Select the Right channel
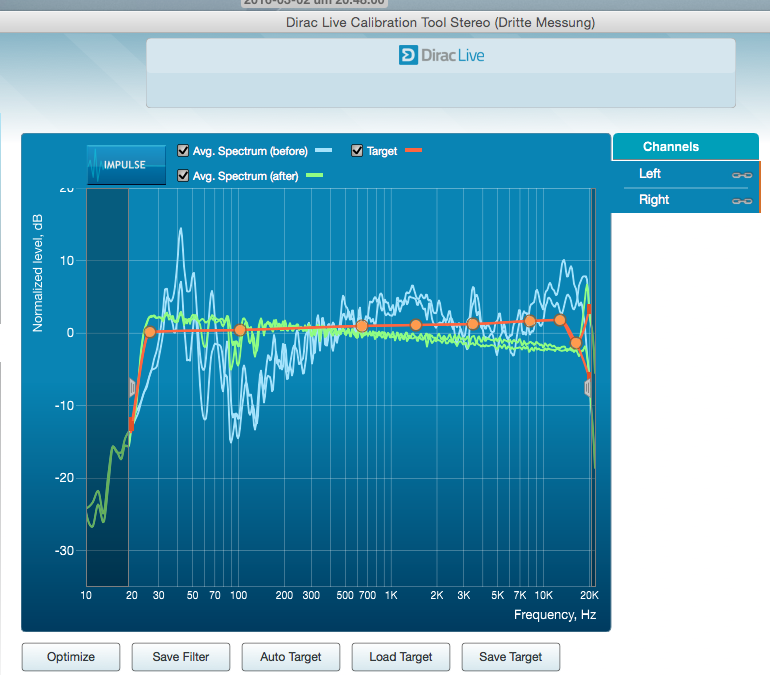This screenshot has height=675, width=770. coord(654,199)
